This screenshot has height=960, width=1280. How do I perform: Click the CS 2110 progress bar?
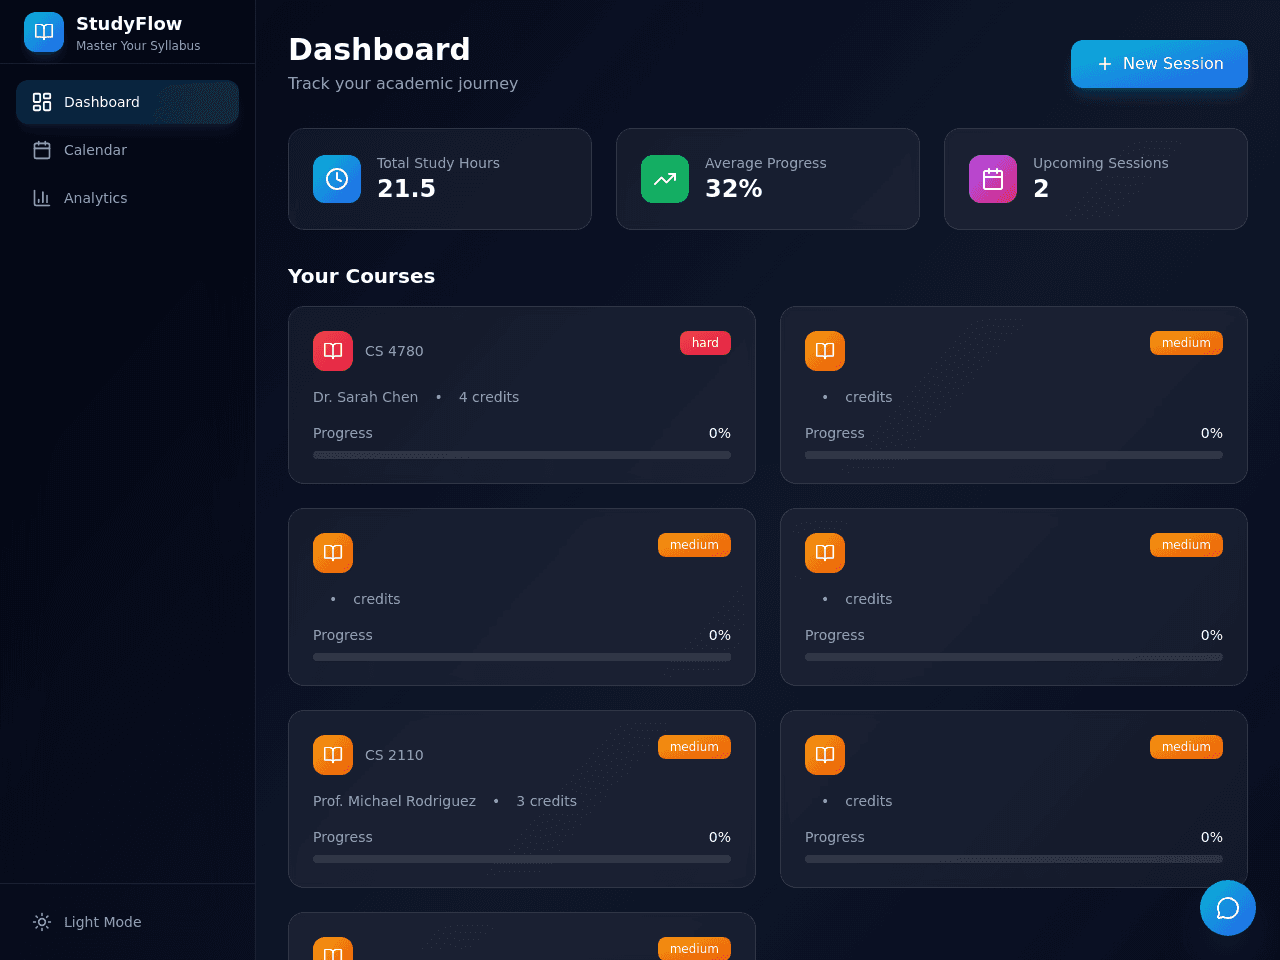pyautogui.click(x=522, y=859)
